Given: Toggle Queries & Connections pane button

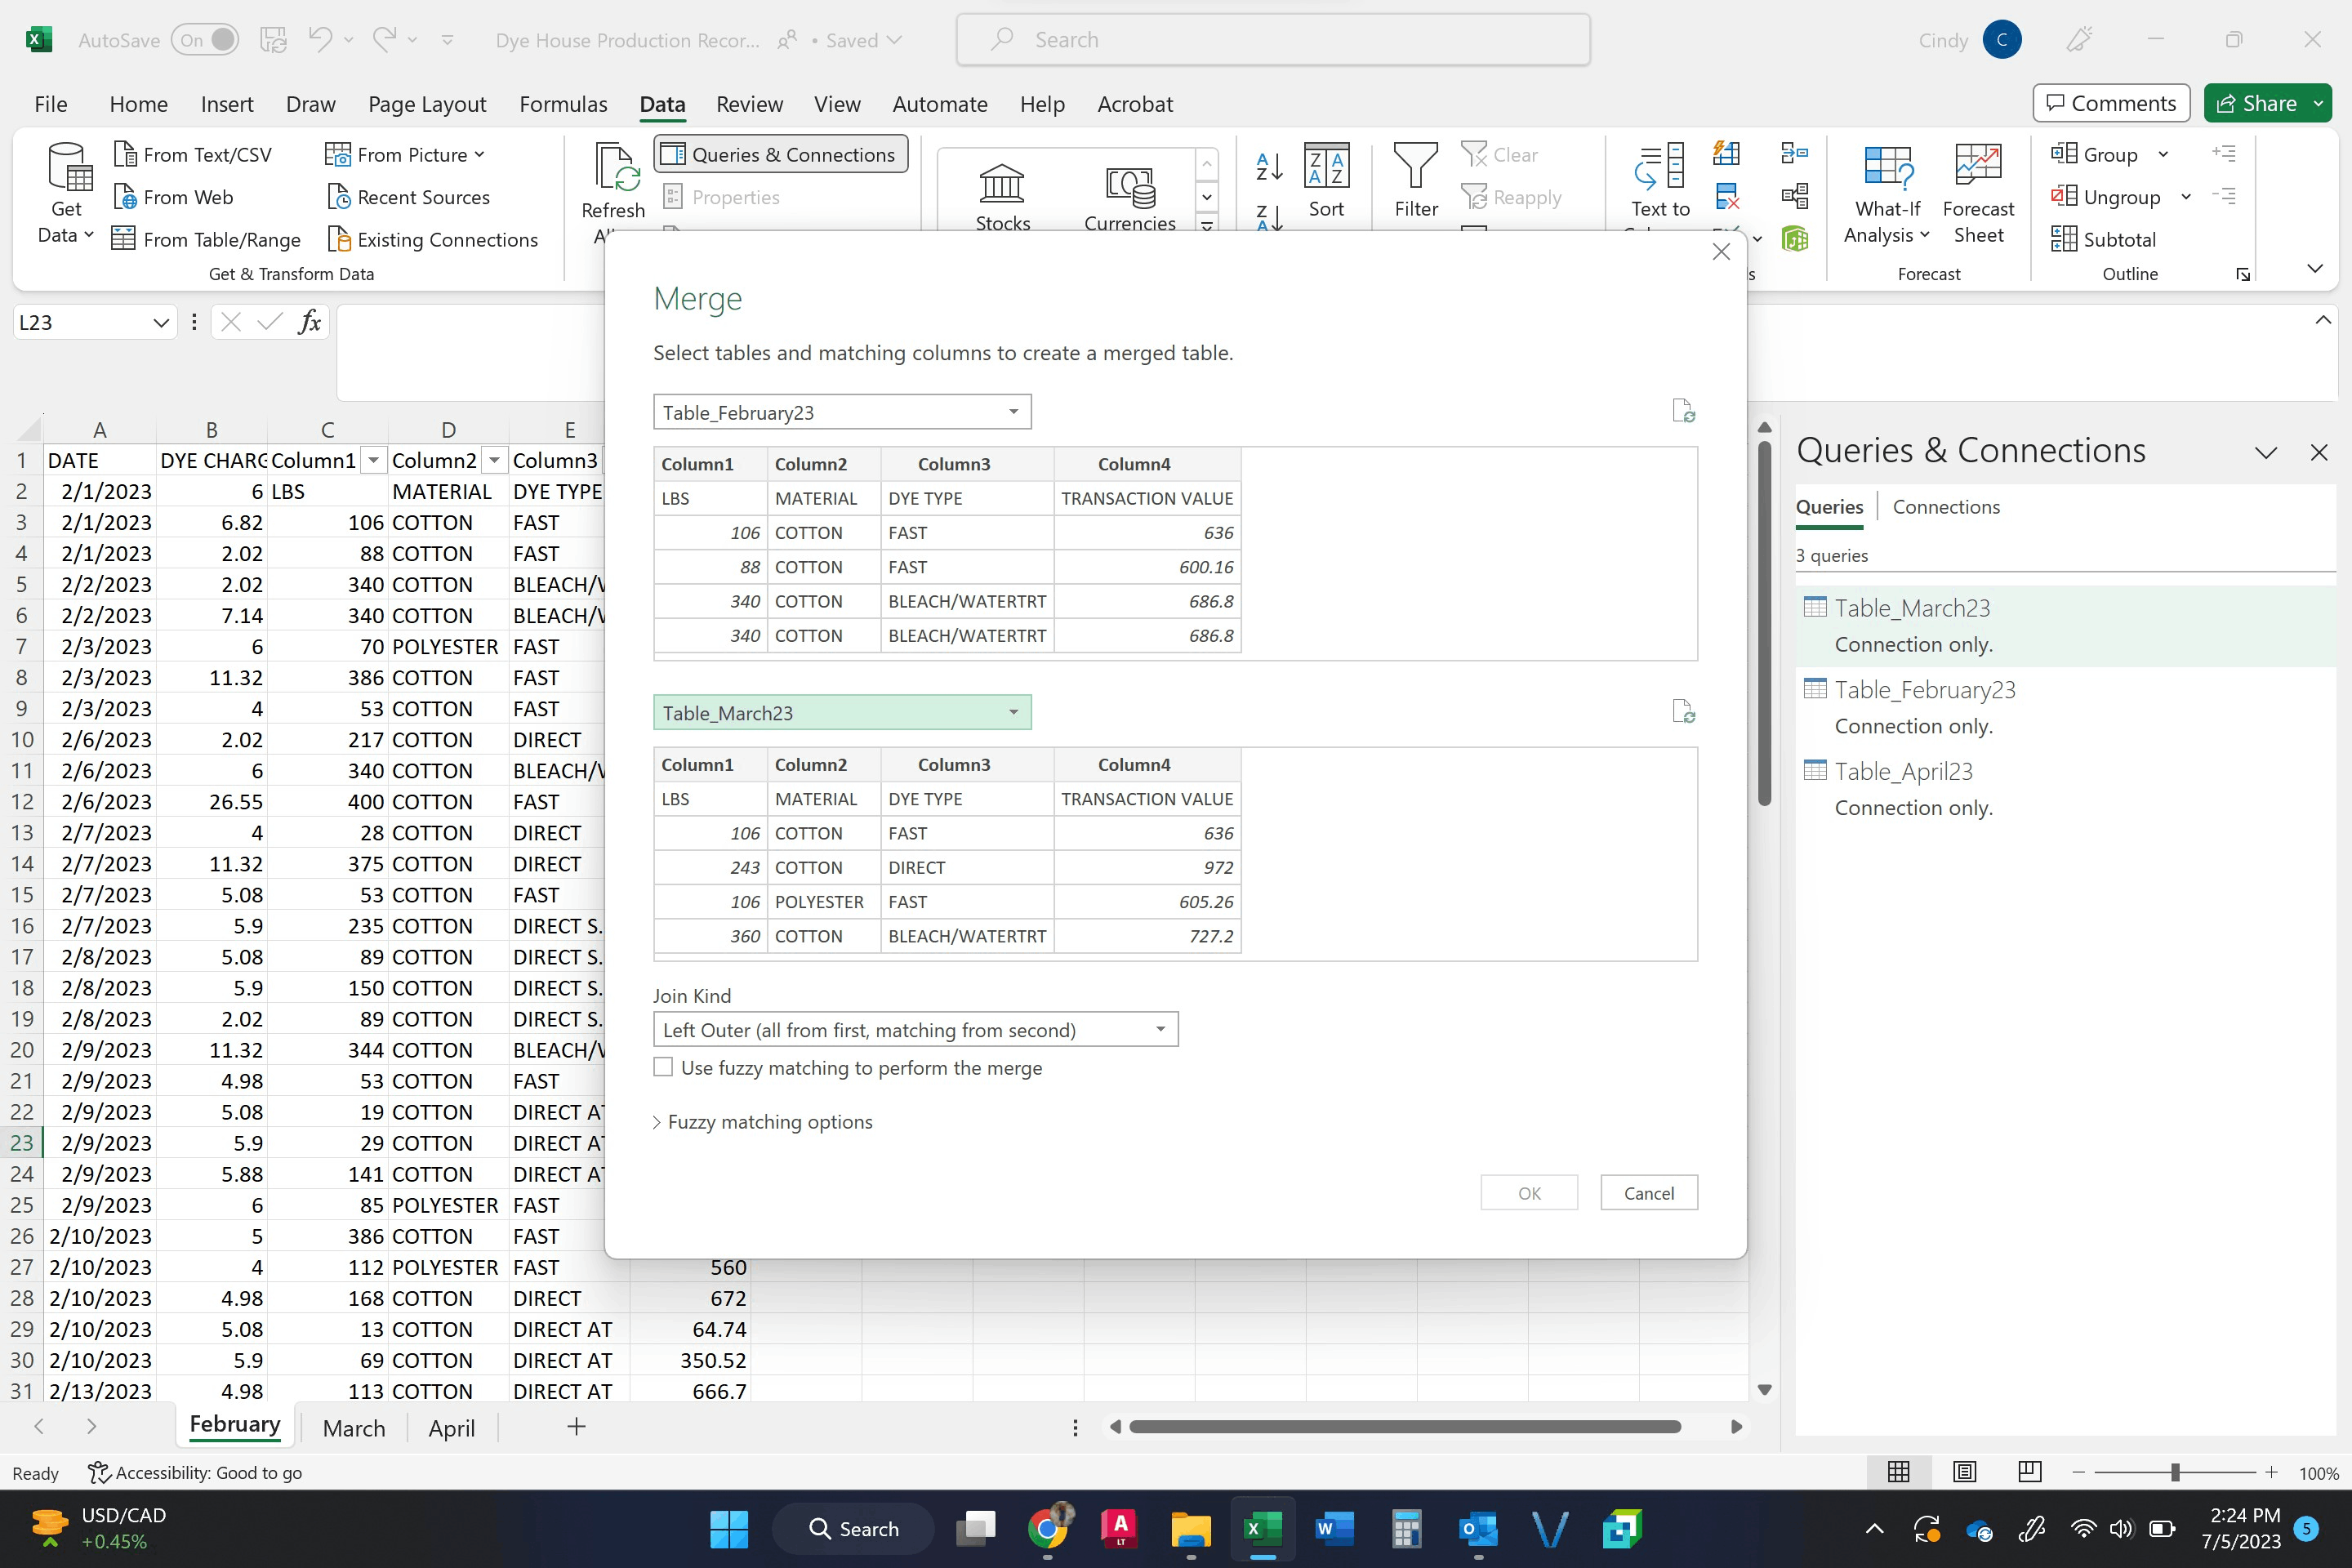Looking at the screenshot, I should coord(780,154).
